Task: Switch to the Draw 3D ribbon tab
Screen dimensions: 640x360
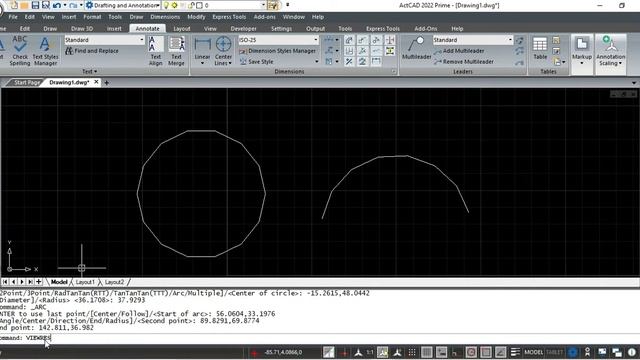Action: pyautogui.click(x=82, y=29)
